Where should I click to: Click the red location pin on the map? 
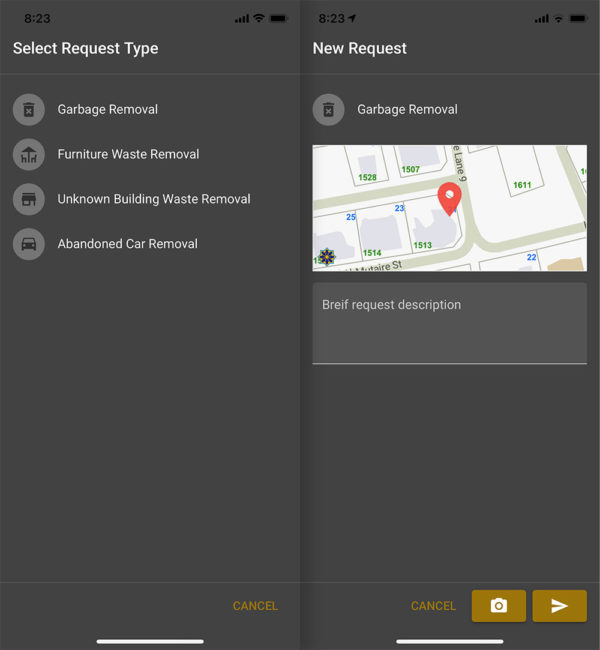click(x=450, y=198)
